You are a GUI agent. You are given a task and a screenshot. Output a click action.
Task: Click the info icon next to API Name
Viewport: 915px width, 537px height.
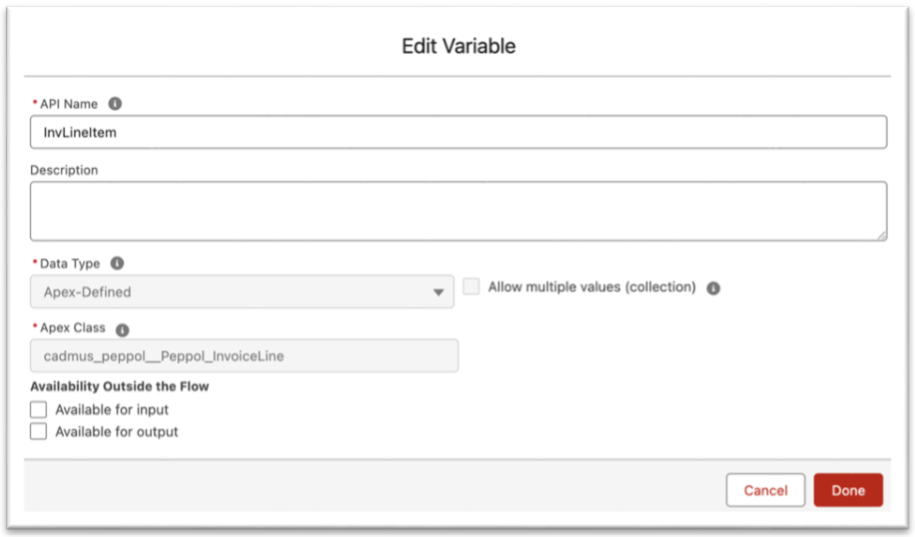[x=115, y=104]
